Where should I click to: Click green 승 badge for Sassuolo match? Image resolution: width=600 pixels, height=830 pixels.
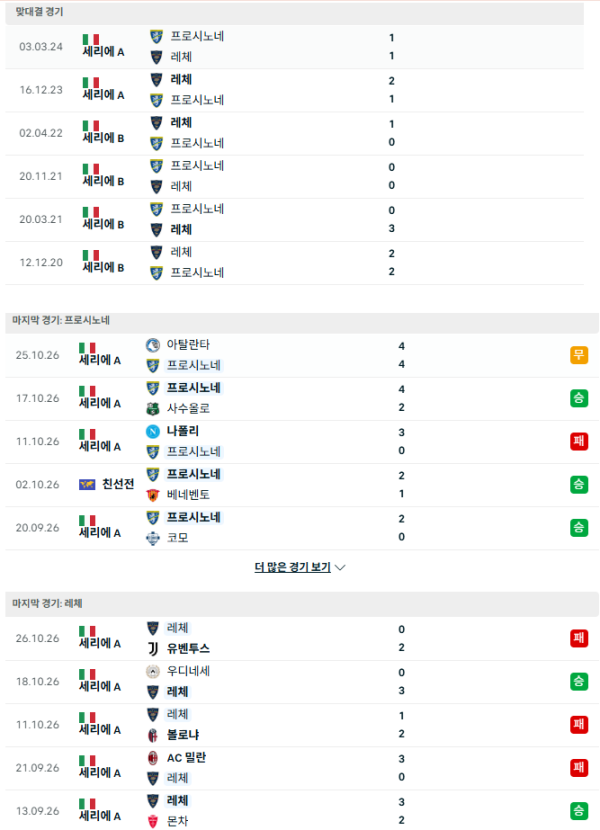pos(579,398)
